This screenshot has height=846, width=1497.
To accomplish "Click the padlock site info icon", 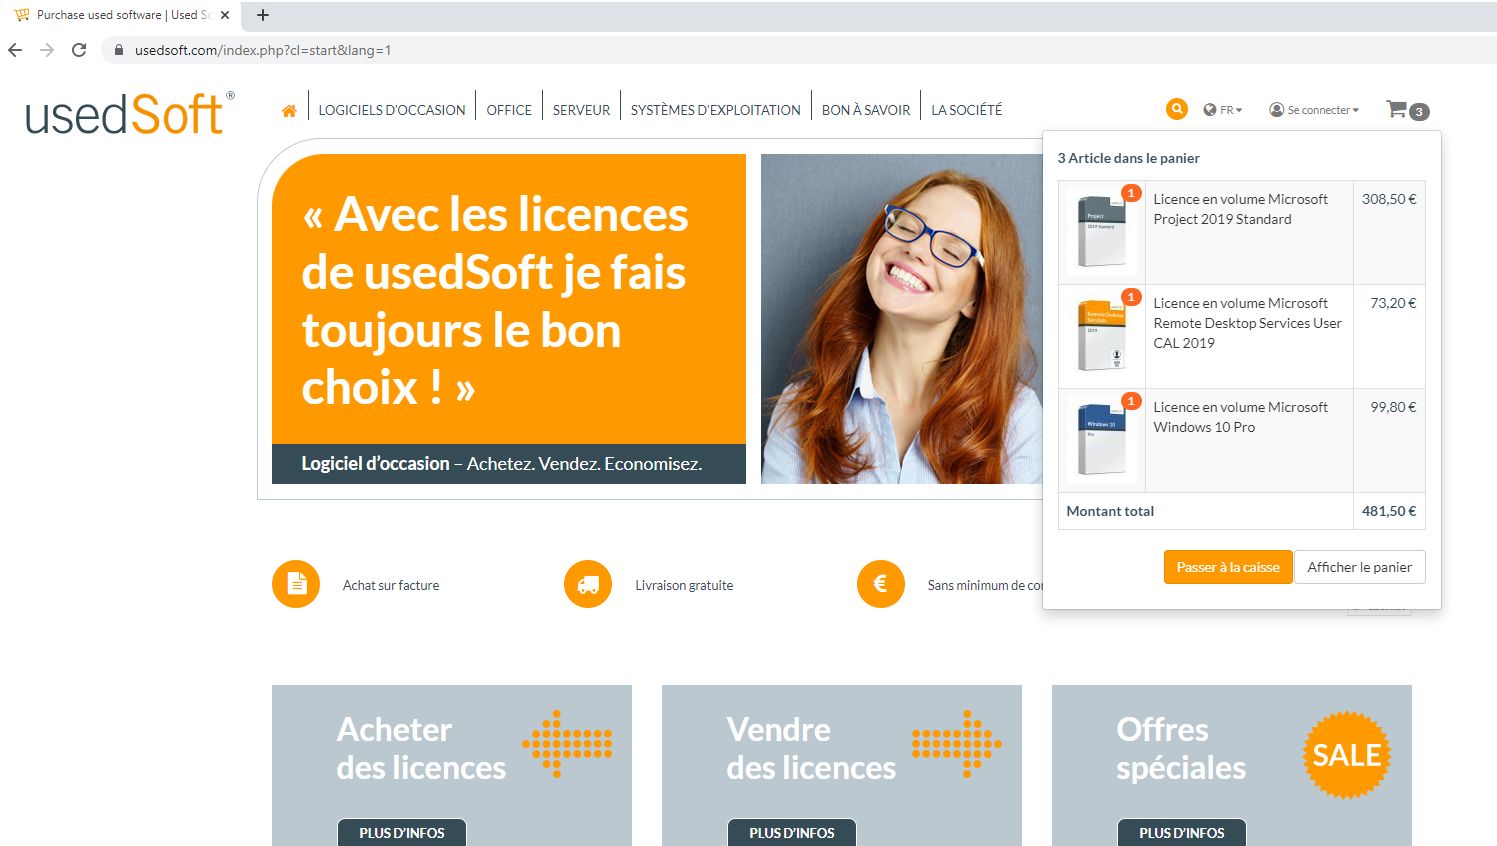I will pyautogui.click(x=119, y=50).
